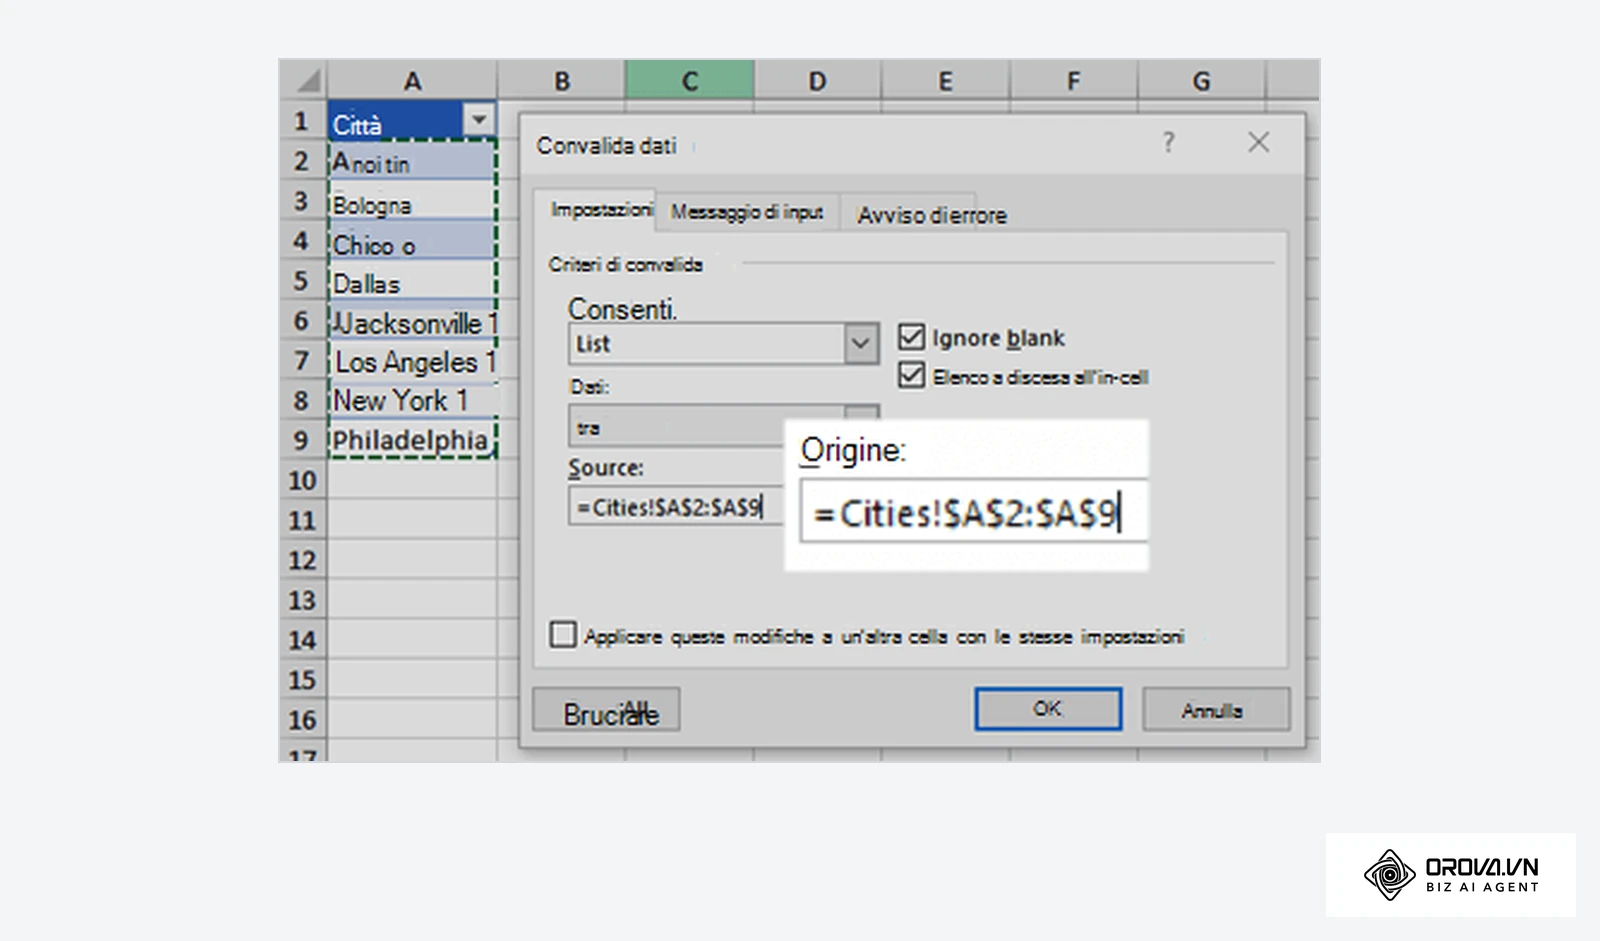
Task: Expand the Consenti List dropdown
Action: (861, 344)
